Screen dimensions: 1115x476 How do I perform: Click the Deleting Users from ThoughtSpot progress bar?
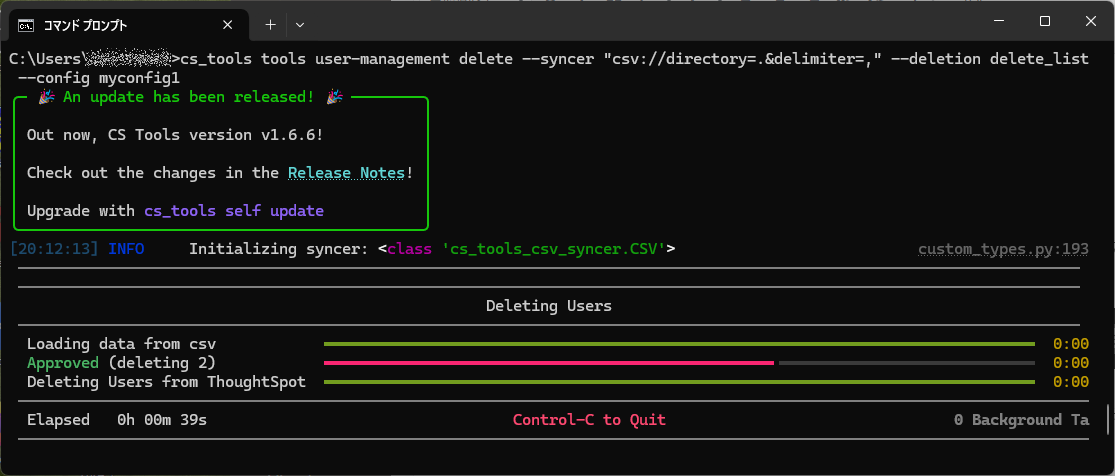click(679, 382)
